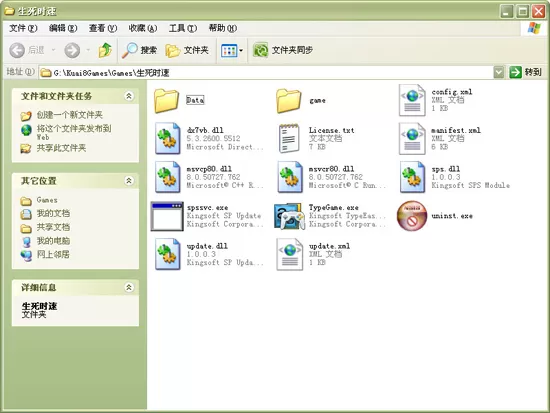Open the Data folder icon
The image size is (550, 413).
click(167, 100)
